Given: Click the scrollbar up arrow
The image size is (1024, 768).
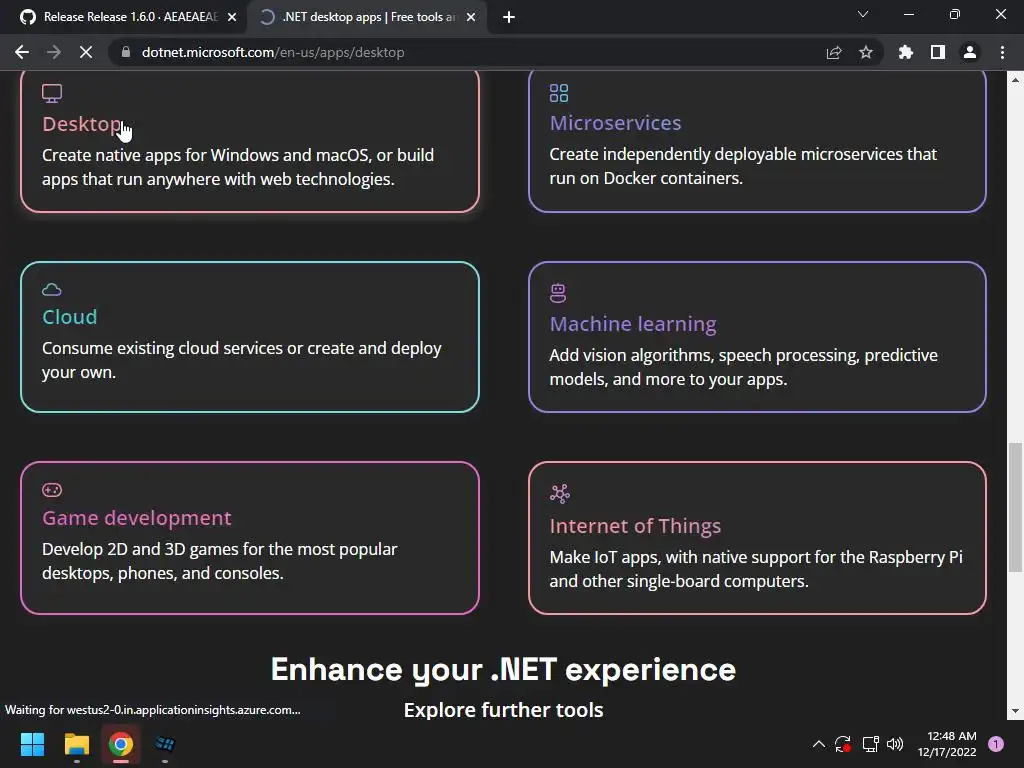Looking at the screenshot, I should coord(1015,80).
